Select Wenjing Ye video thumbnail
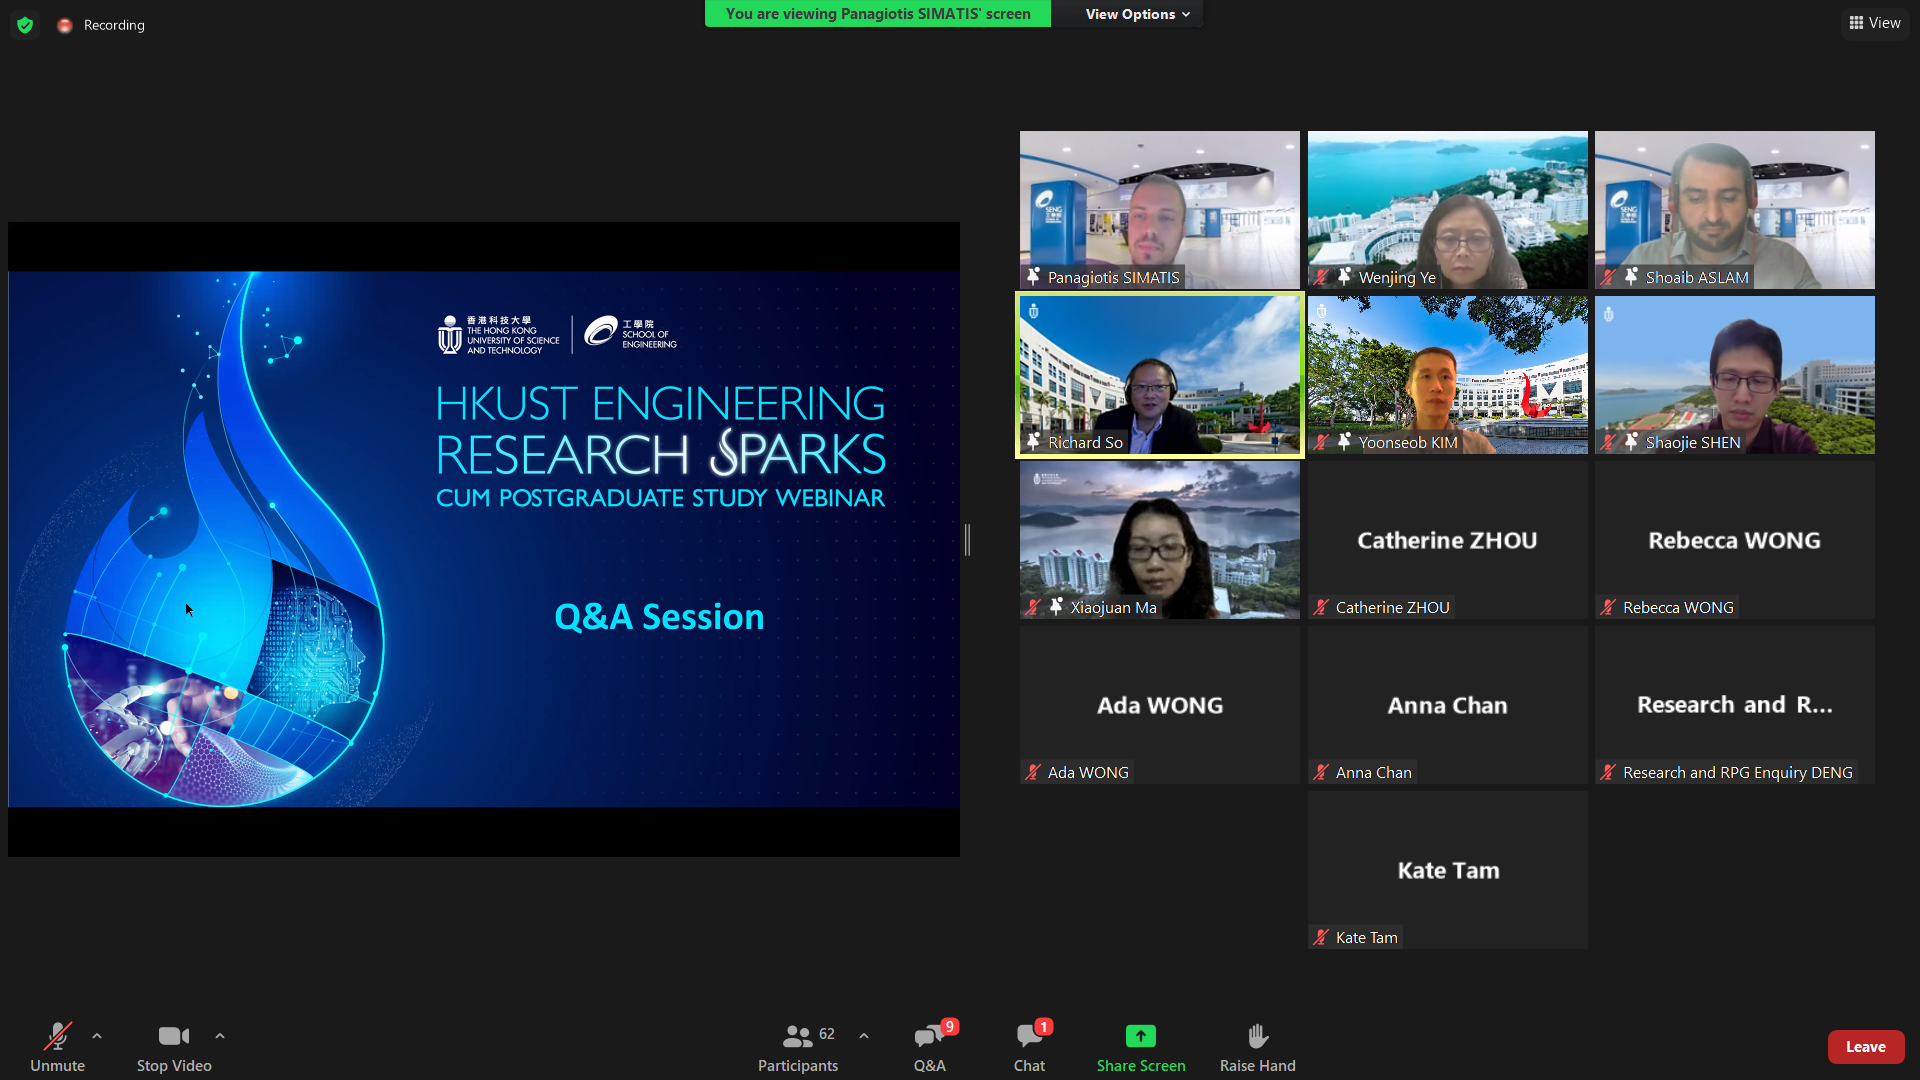This screenshot has height=1080, width=1920. coord(1448,210)
